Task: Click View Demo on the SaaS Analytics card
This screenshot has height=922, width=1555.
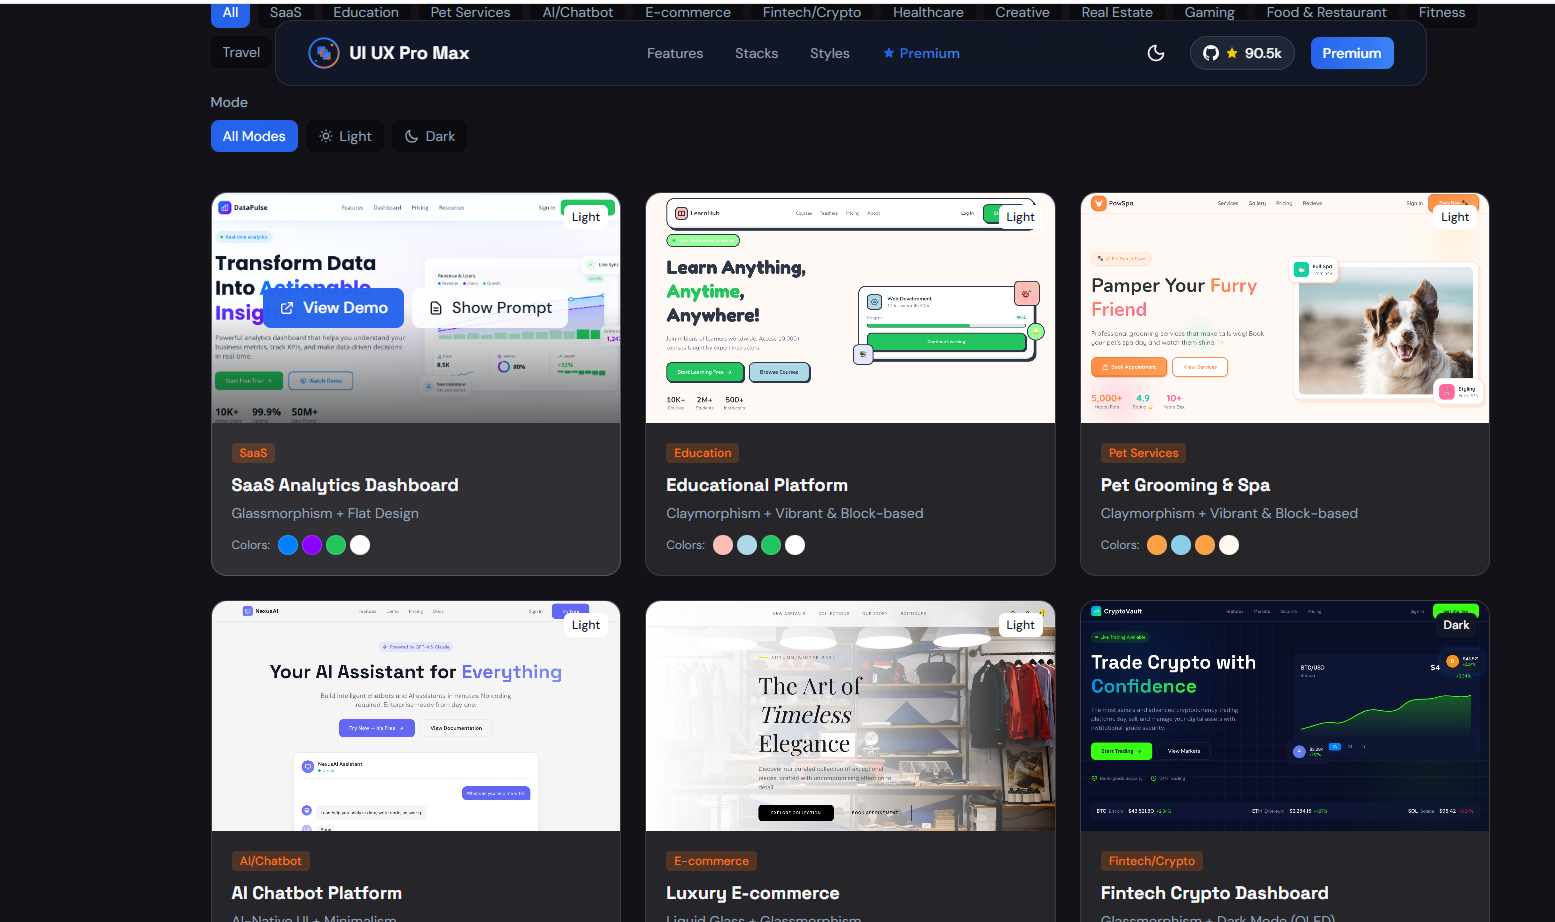Action: pos(334,308)
